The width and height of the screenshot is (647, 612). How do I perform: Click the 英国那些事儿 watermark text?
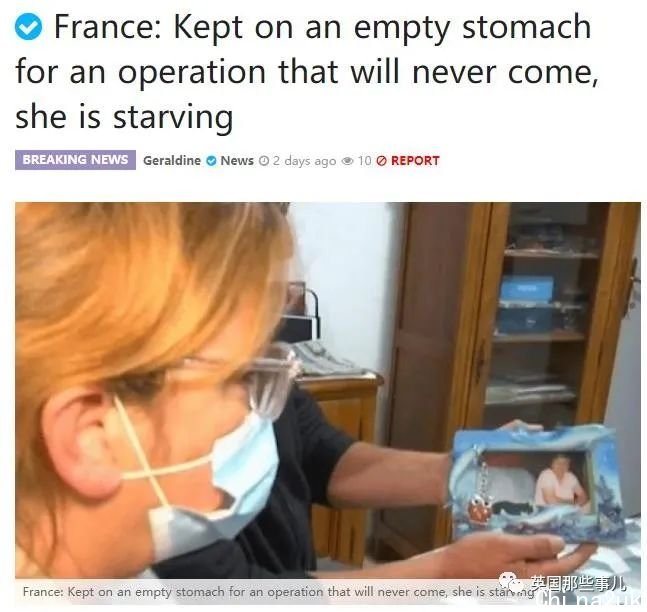[x=578, y=584]
